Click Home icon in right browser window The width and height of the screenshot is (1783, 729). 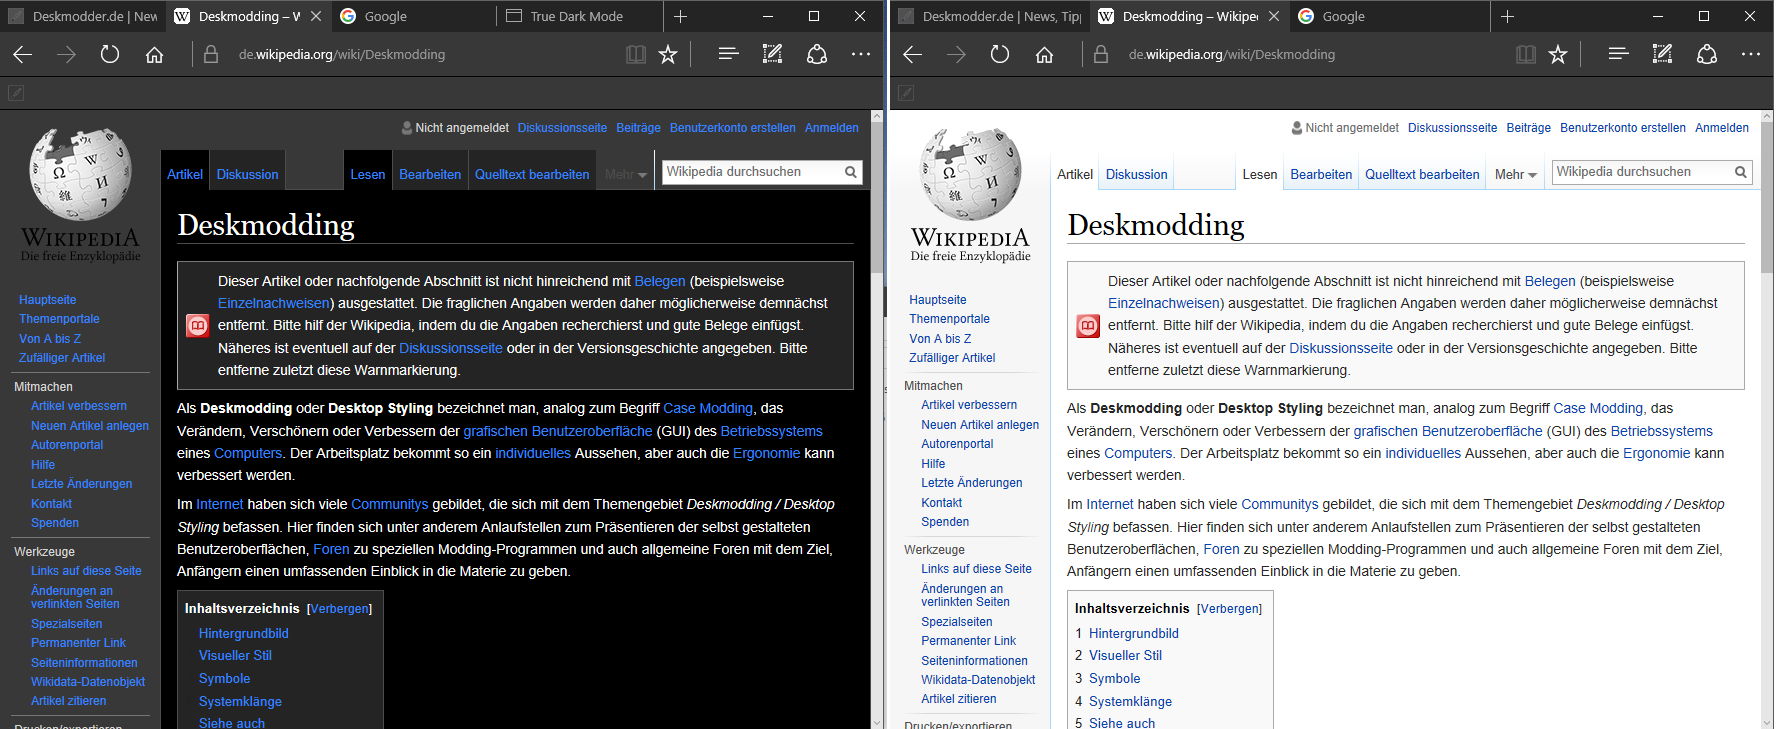pos(1044,55)
